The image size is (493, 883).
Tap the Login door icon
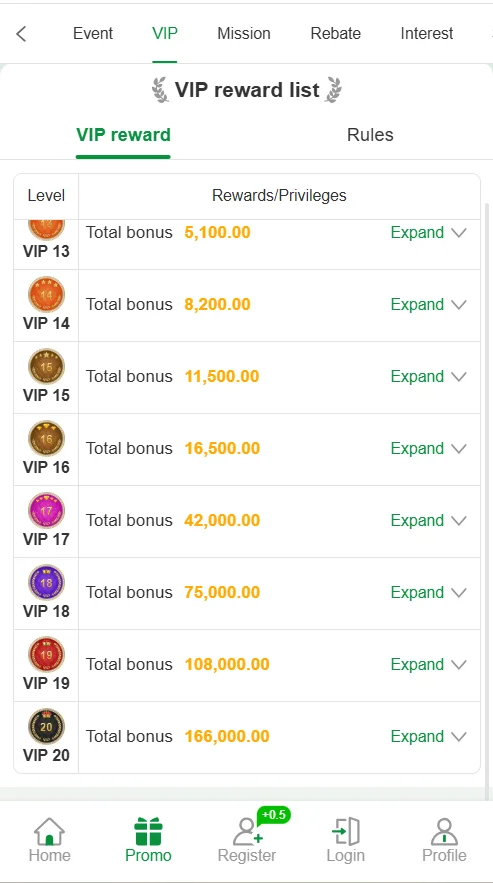345,832
